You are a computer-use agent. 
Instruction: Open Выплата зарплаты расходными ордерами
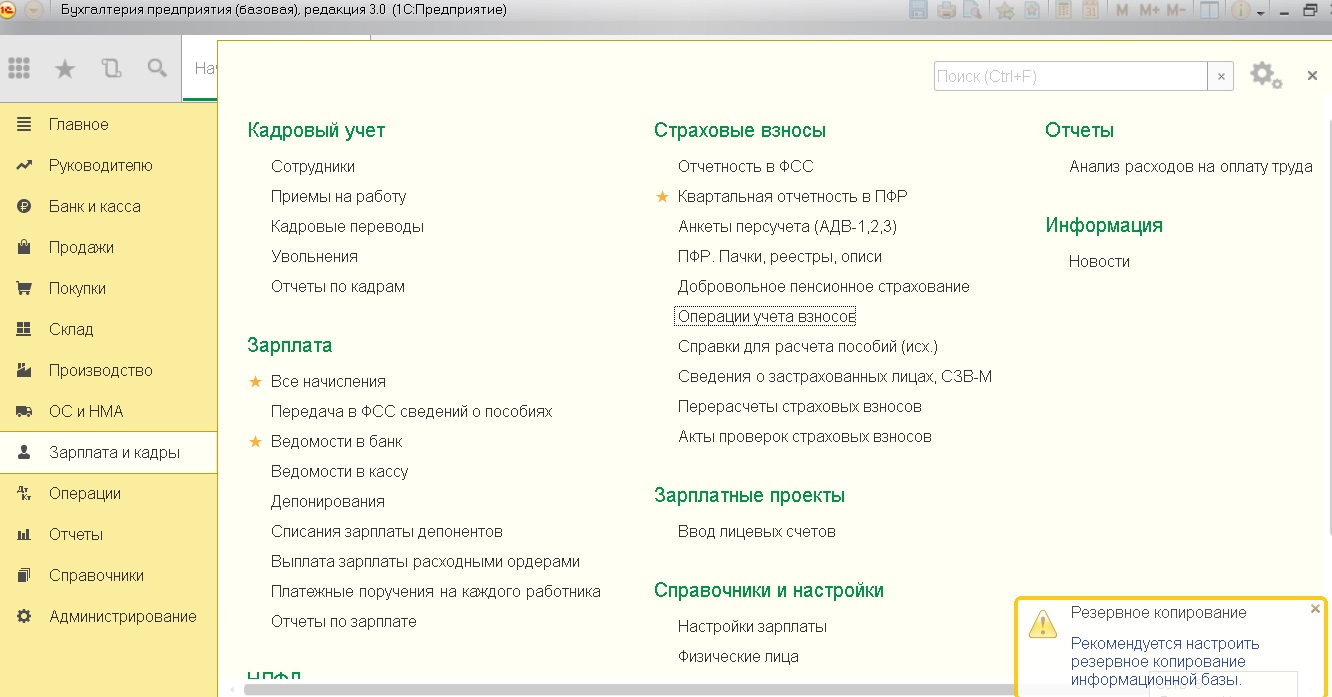click(425, 561)
